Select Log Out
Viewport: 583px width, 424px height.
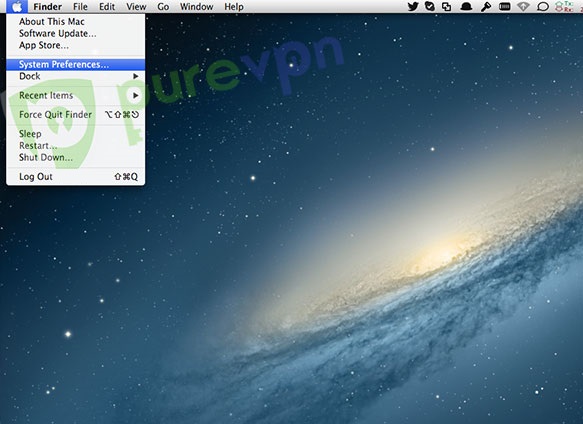coord(75,177)
